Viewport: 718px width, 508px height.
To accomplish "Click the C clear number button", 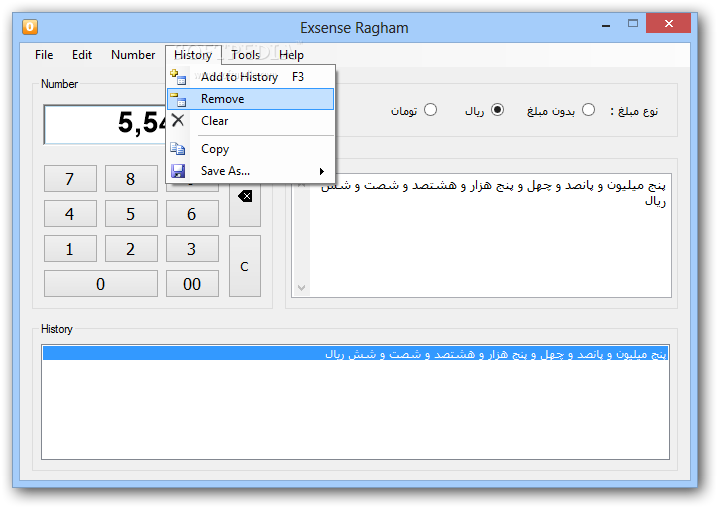I will (x=245, y=266).
